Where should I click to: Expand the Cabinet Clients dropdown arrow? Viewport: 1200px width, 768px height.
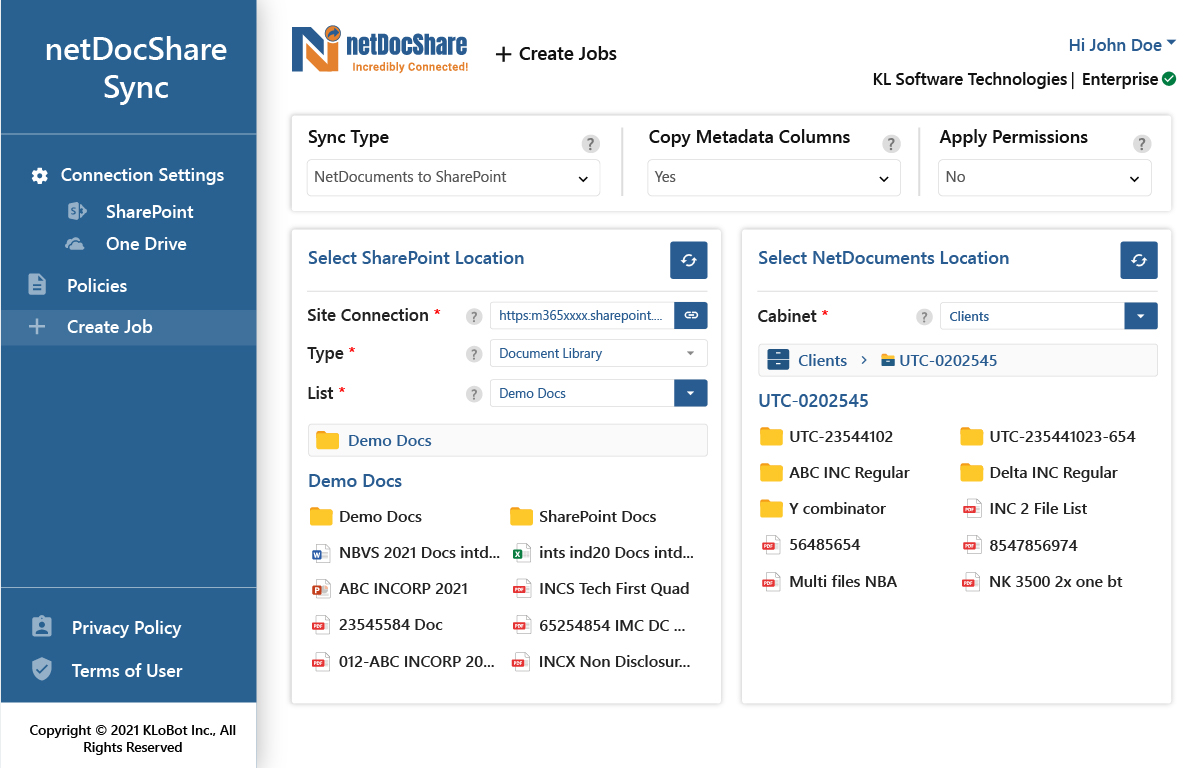(1141, 316)
